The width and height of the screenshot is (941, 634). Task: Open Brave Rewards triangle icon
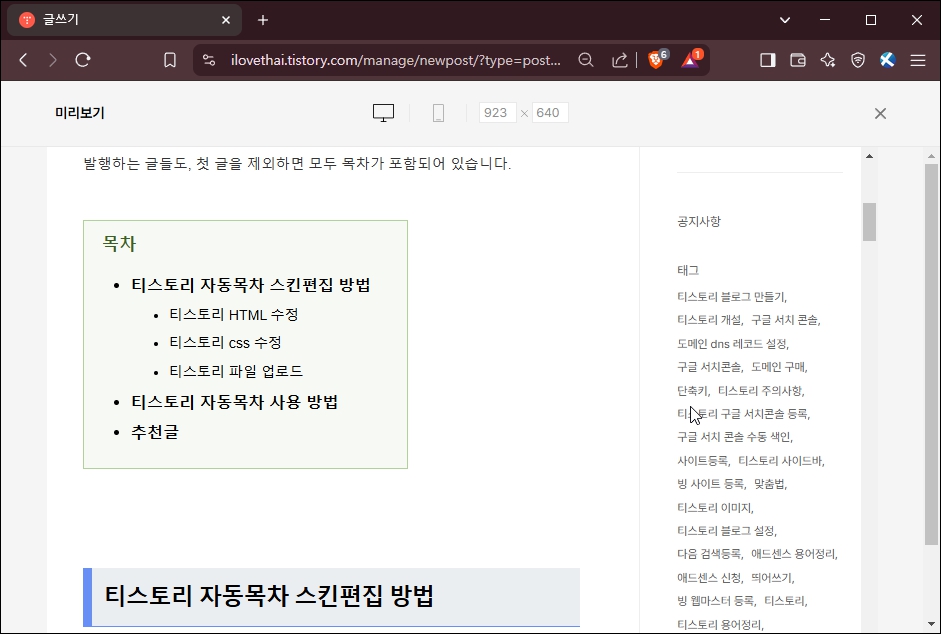[x=691, y=59]
